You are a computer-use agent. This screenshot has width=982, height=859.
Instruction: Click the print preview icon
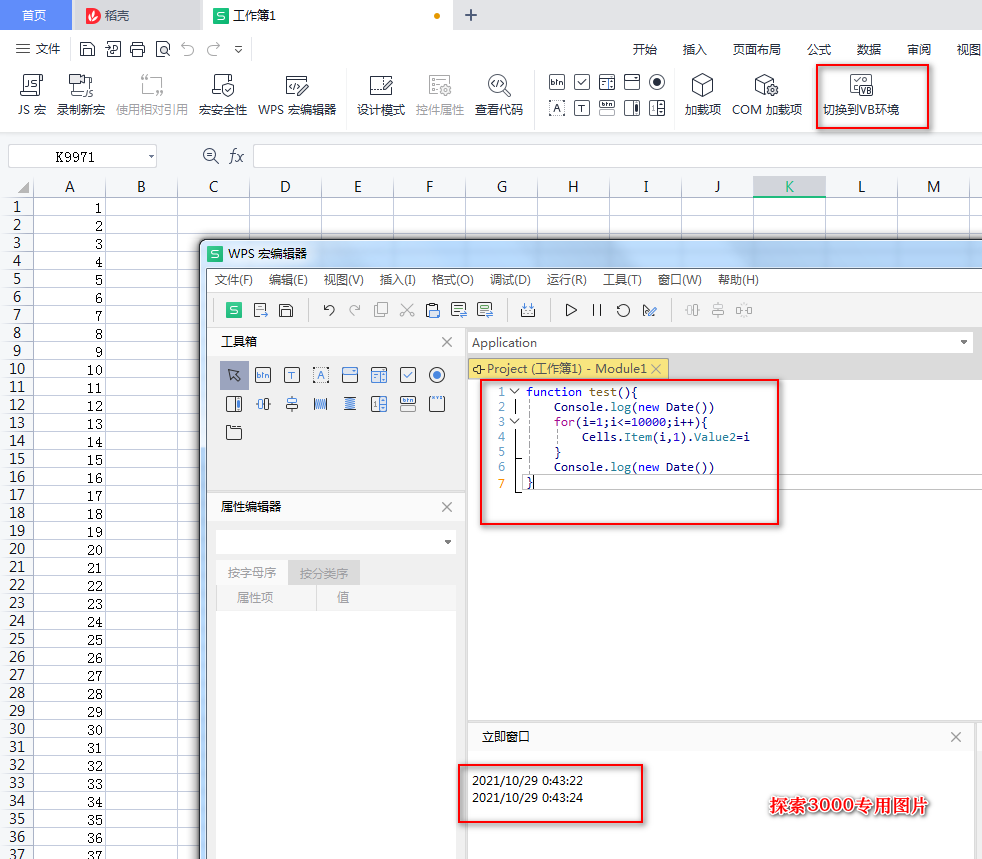coord(163,49)
